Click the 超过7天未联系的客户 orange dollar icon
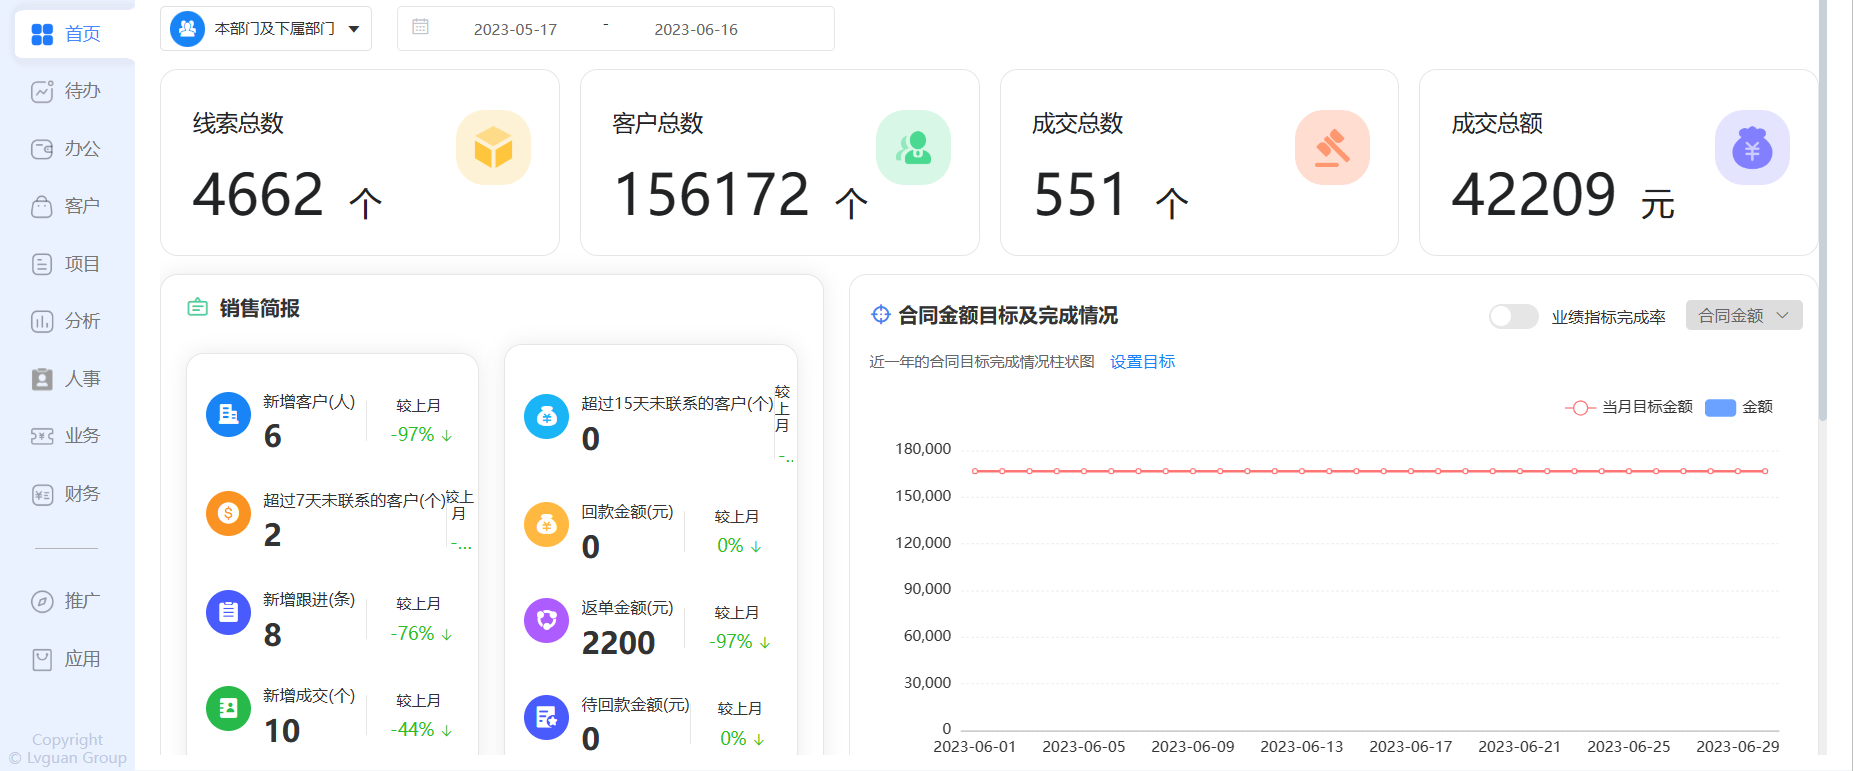The height and width of the screenshot is (771, 1853). click(x=228, y=513)
